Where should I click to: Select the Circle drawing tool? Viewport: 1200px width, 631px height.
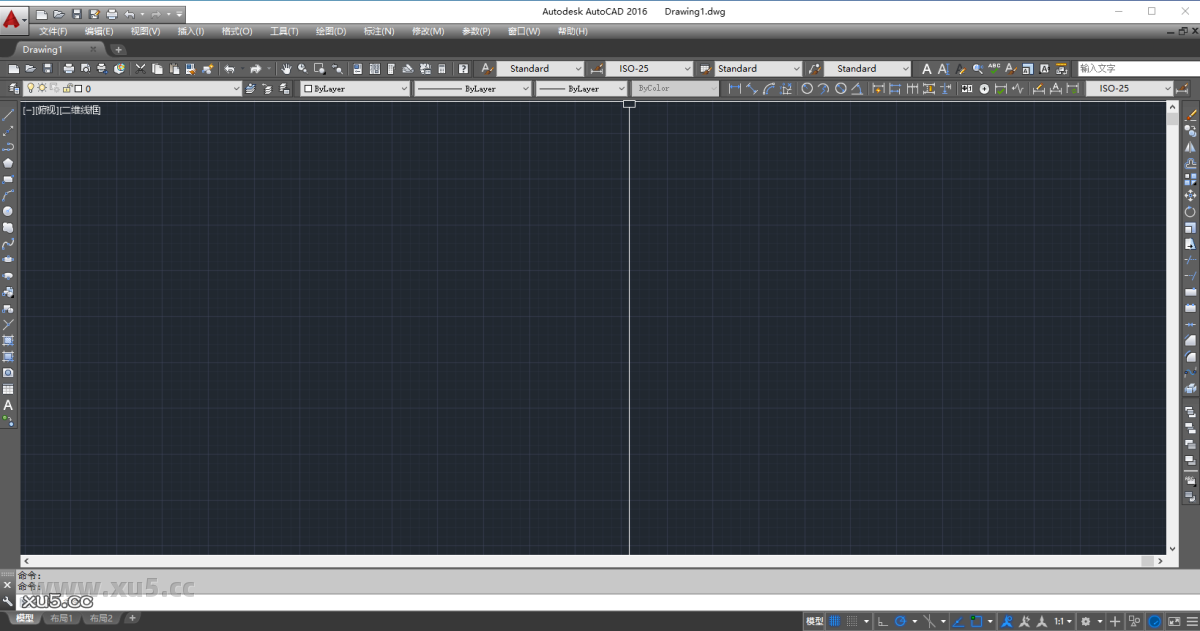(x=7, y=209)
